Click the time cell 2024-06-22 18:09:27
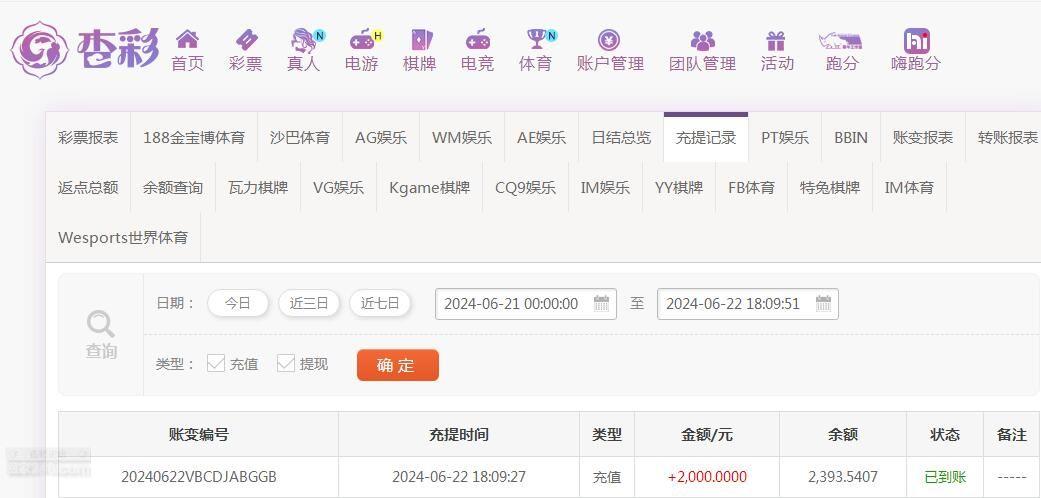Viewport: 1041px width, 498px height. click(459, 477)
